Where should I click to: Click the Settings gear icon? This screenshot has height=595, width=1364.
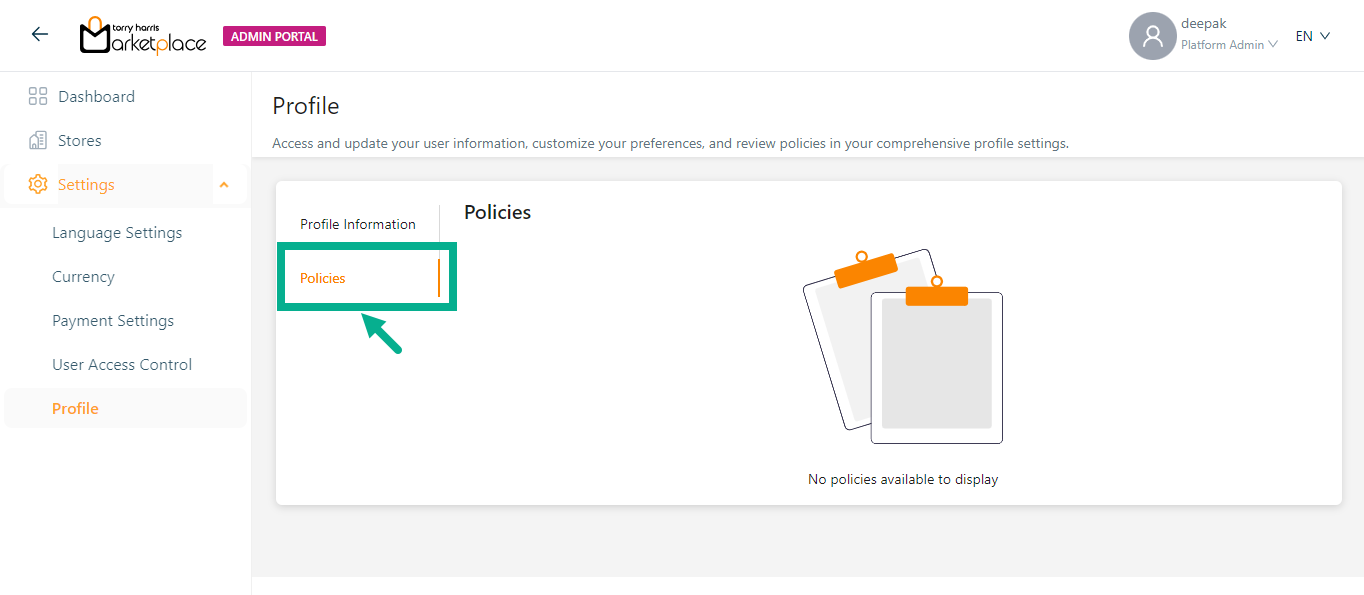[x=38, y=185]
